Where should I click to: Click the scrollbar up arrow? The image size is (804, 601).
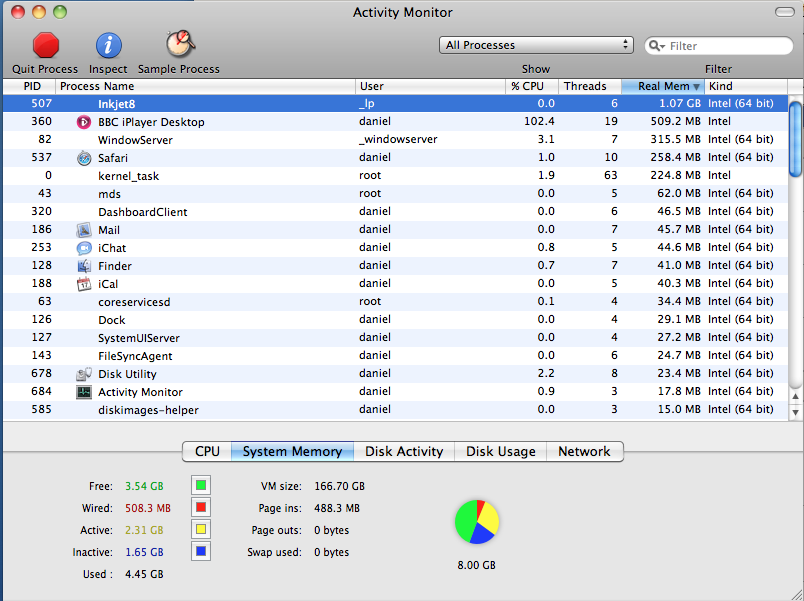(795, 396)
